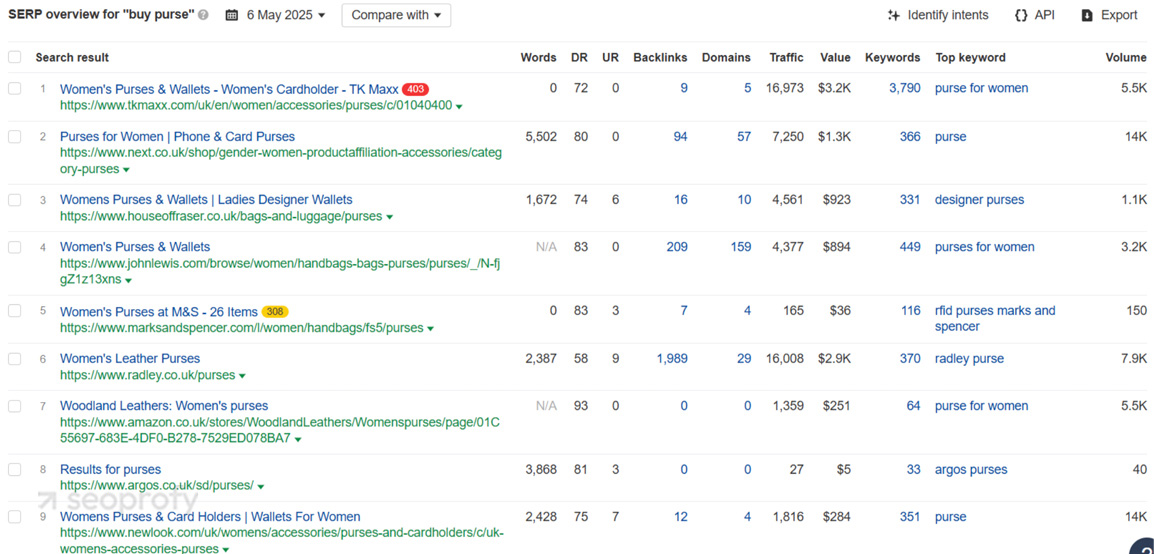Click the Export button

[x=1109, y=15]
